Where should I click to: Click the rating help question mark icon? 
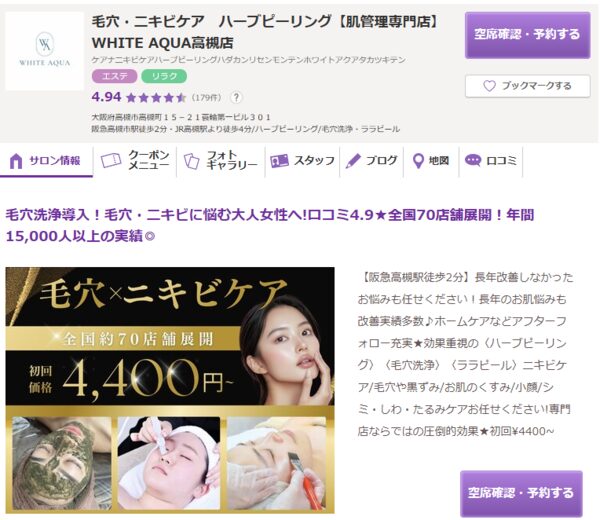(236, 98)
